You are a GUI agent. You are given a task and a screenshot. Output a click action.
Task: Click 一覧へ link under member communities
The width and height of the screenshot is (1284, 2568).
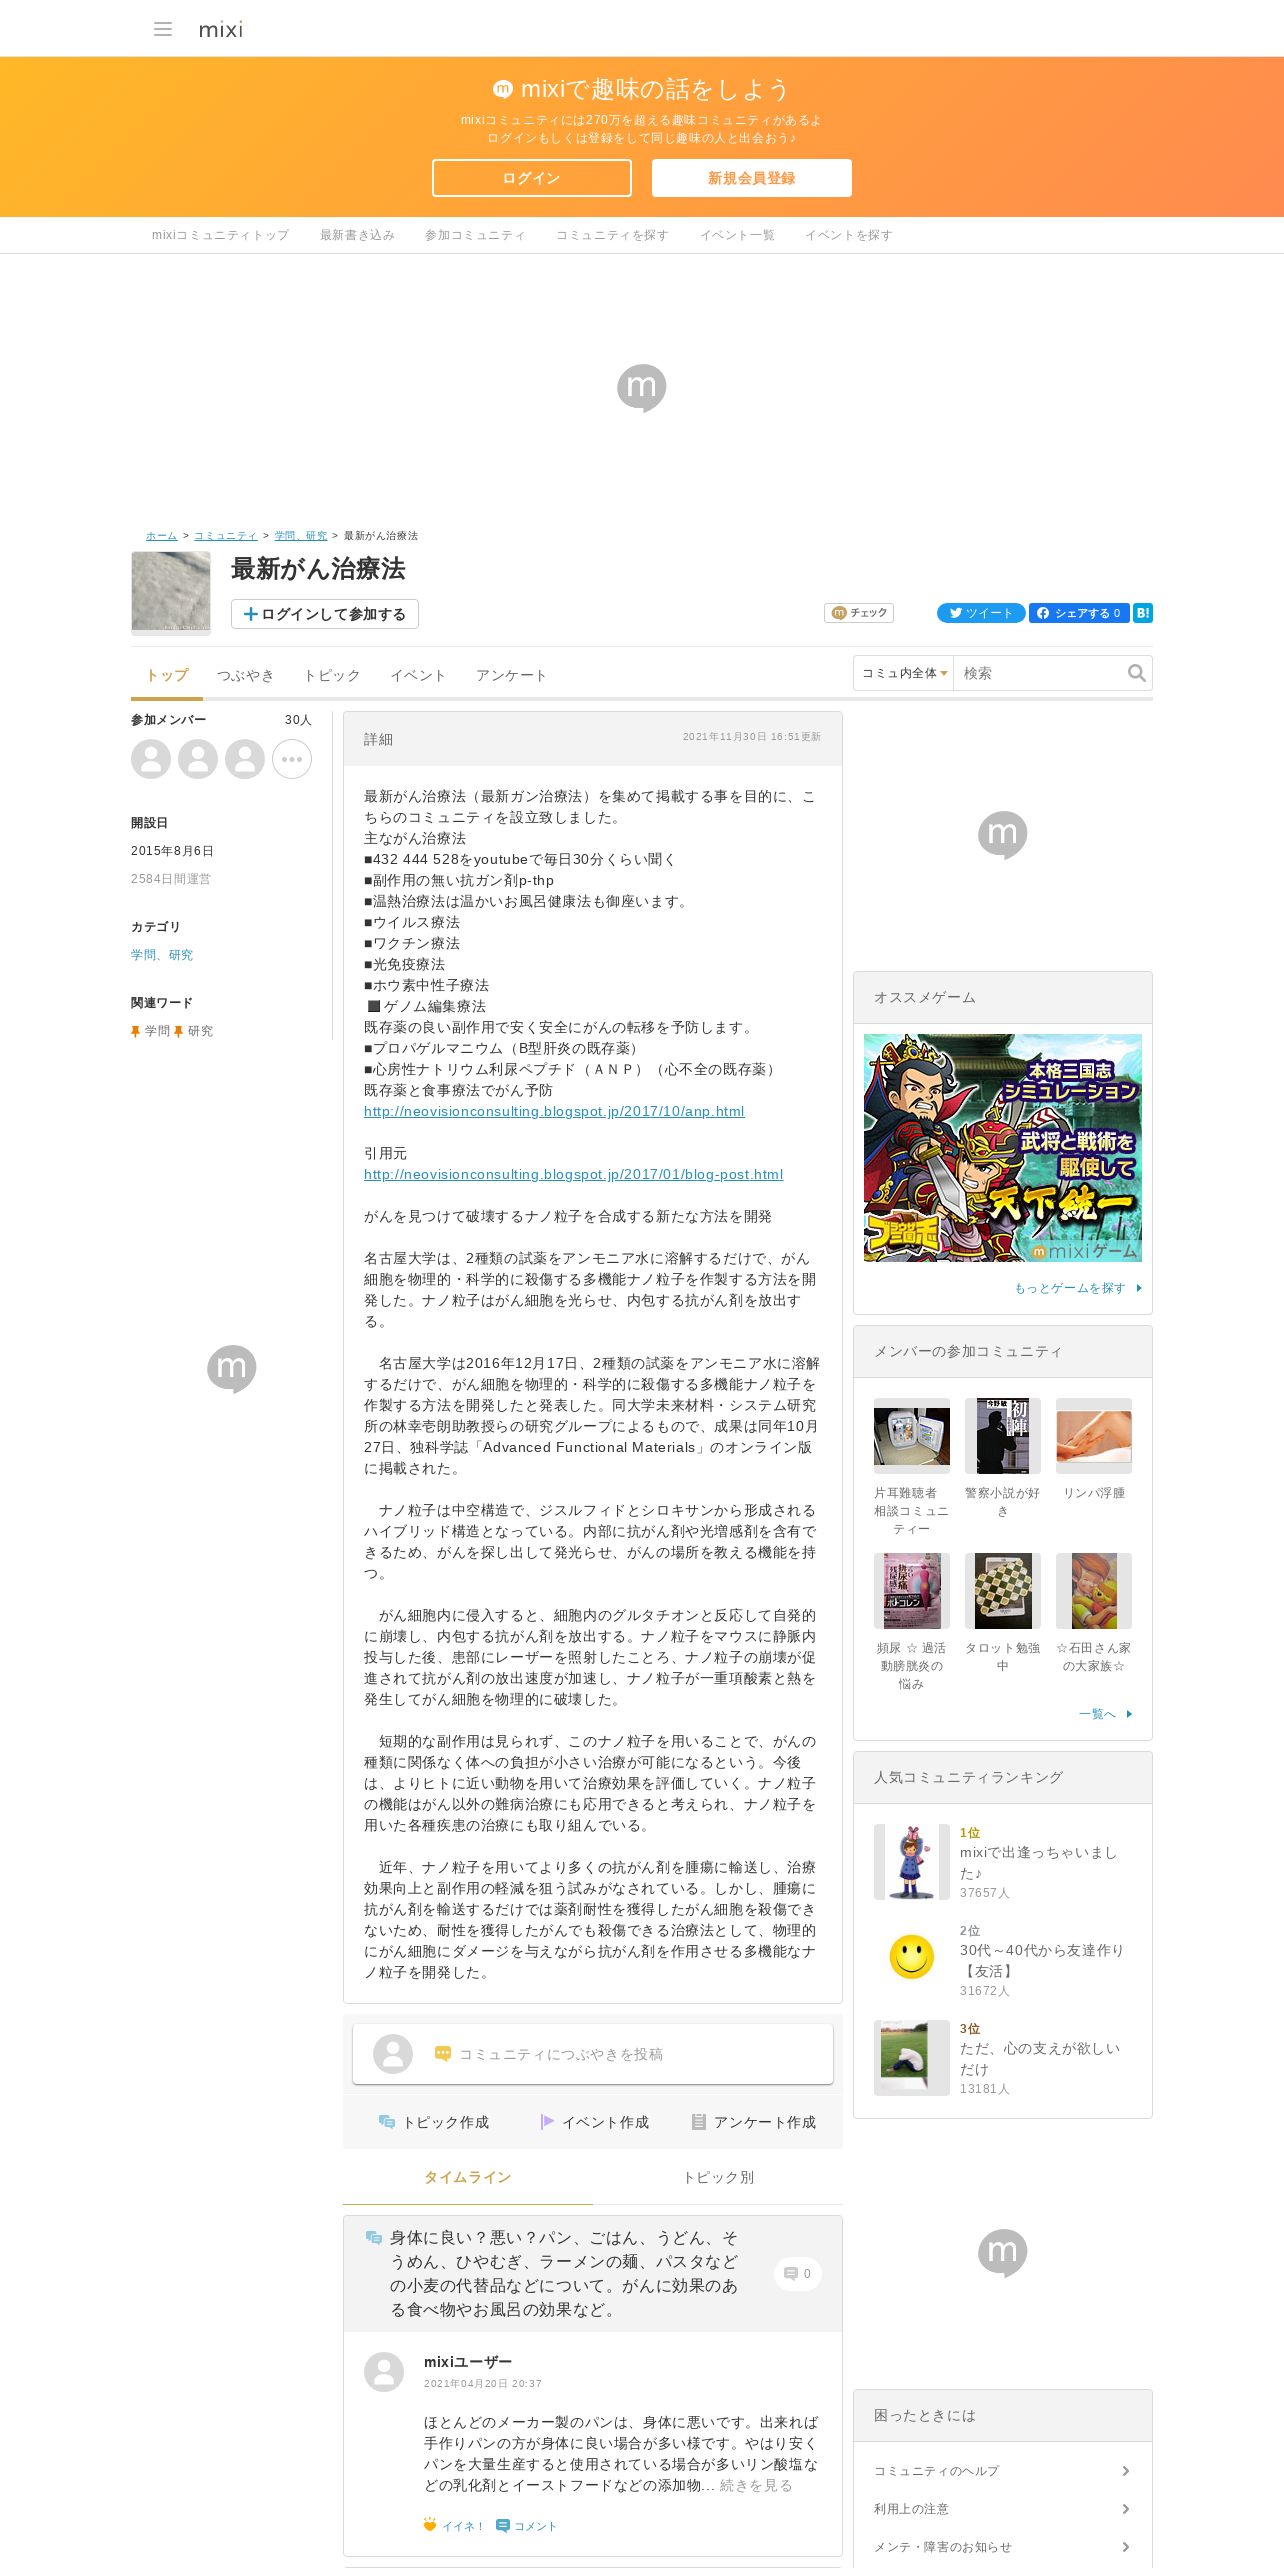point(1105,1714)
